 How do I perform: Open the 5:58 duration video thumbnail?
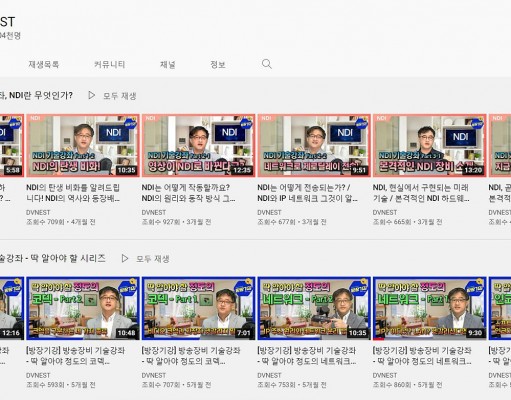point(12,145)
